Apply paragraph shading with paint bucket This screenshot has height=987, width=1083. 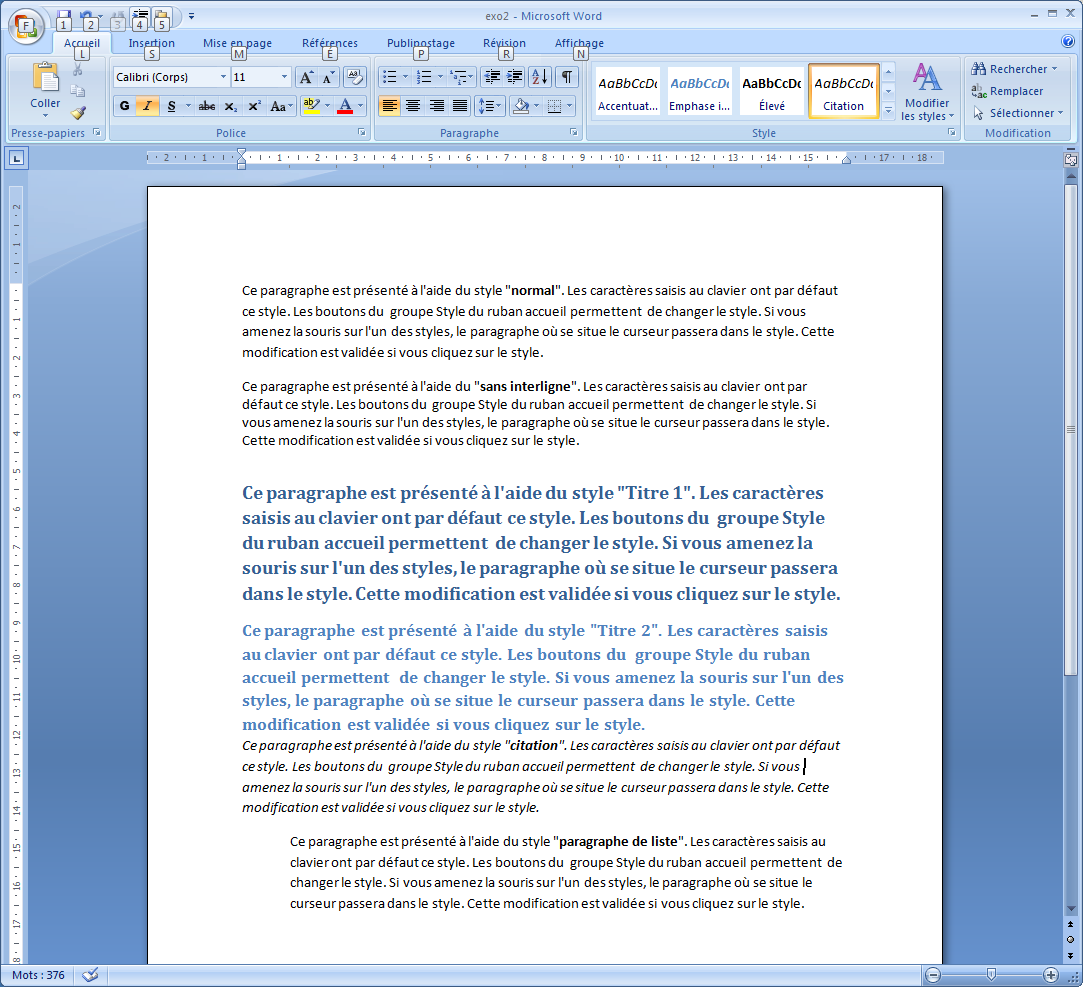coord(521,106)
